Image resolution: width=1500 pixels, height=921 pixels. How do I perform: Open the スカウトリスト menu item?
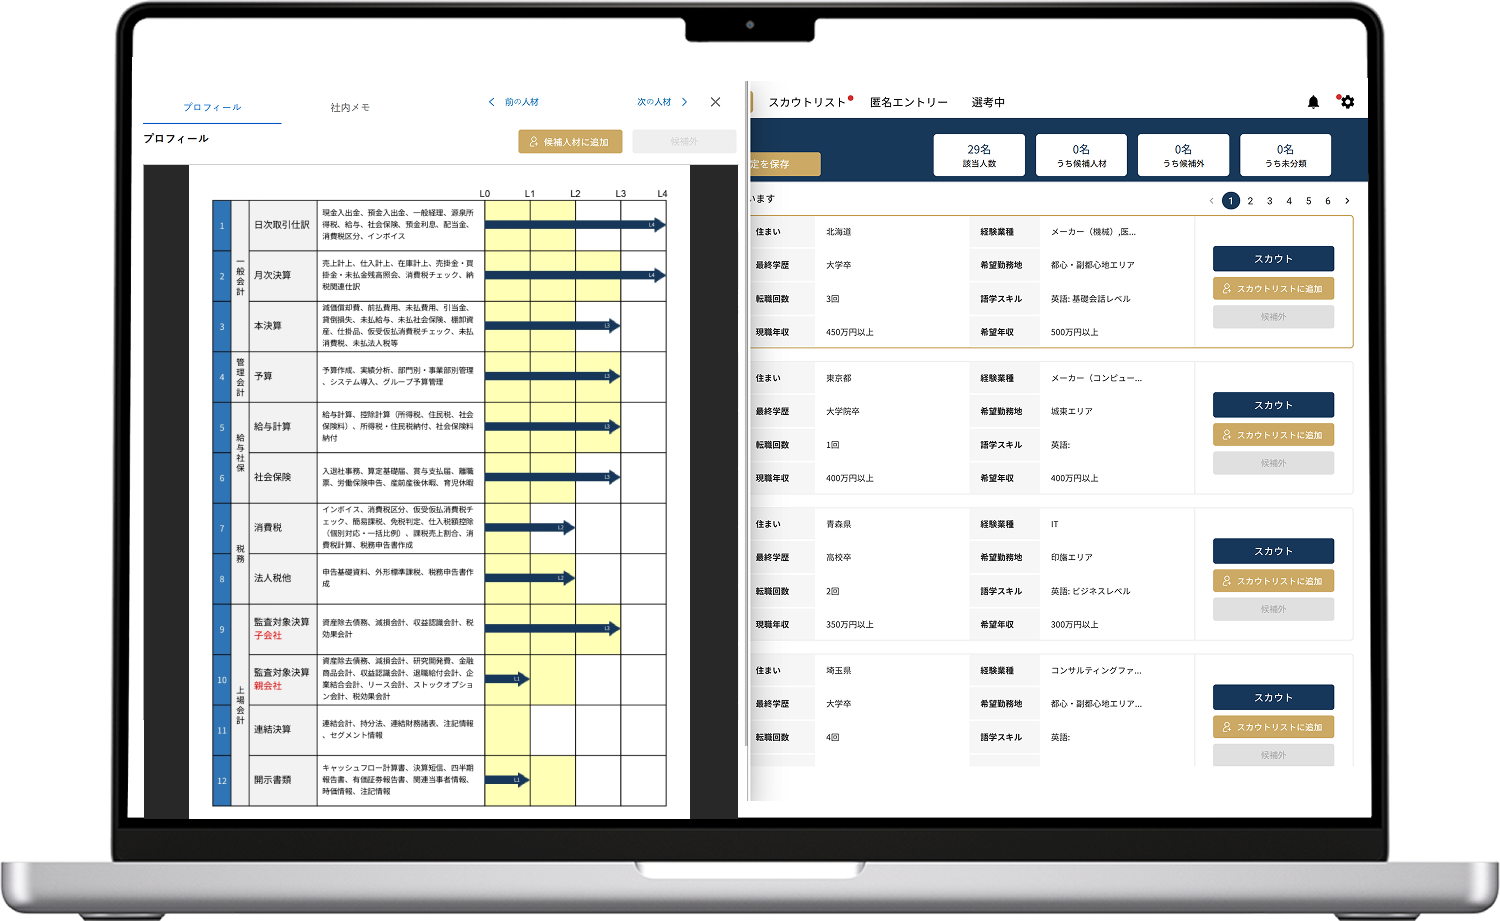[807, 102]
